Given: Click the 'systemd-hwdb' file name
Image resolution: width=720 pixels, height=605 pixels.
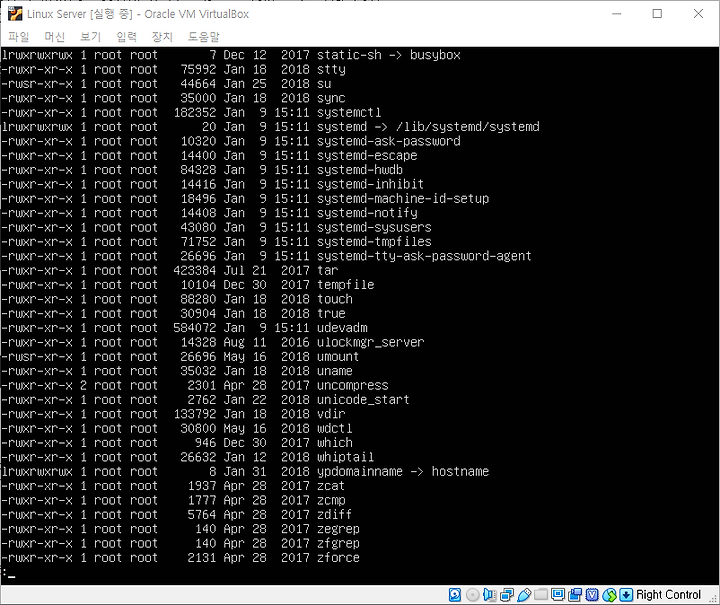Looking at the screenshot, I should (x=360, y=170).
